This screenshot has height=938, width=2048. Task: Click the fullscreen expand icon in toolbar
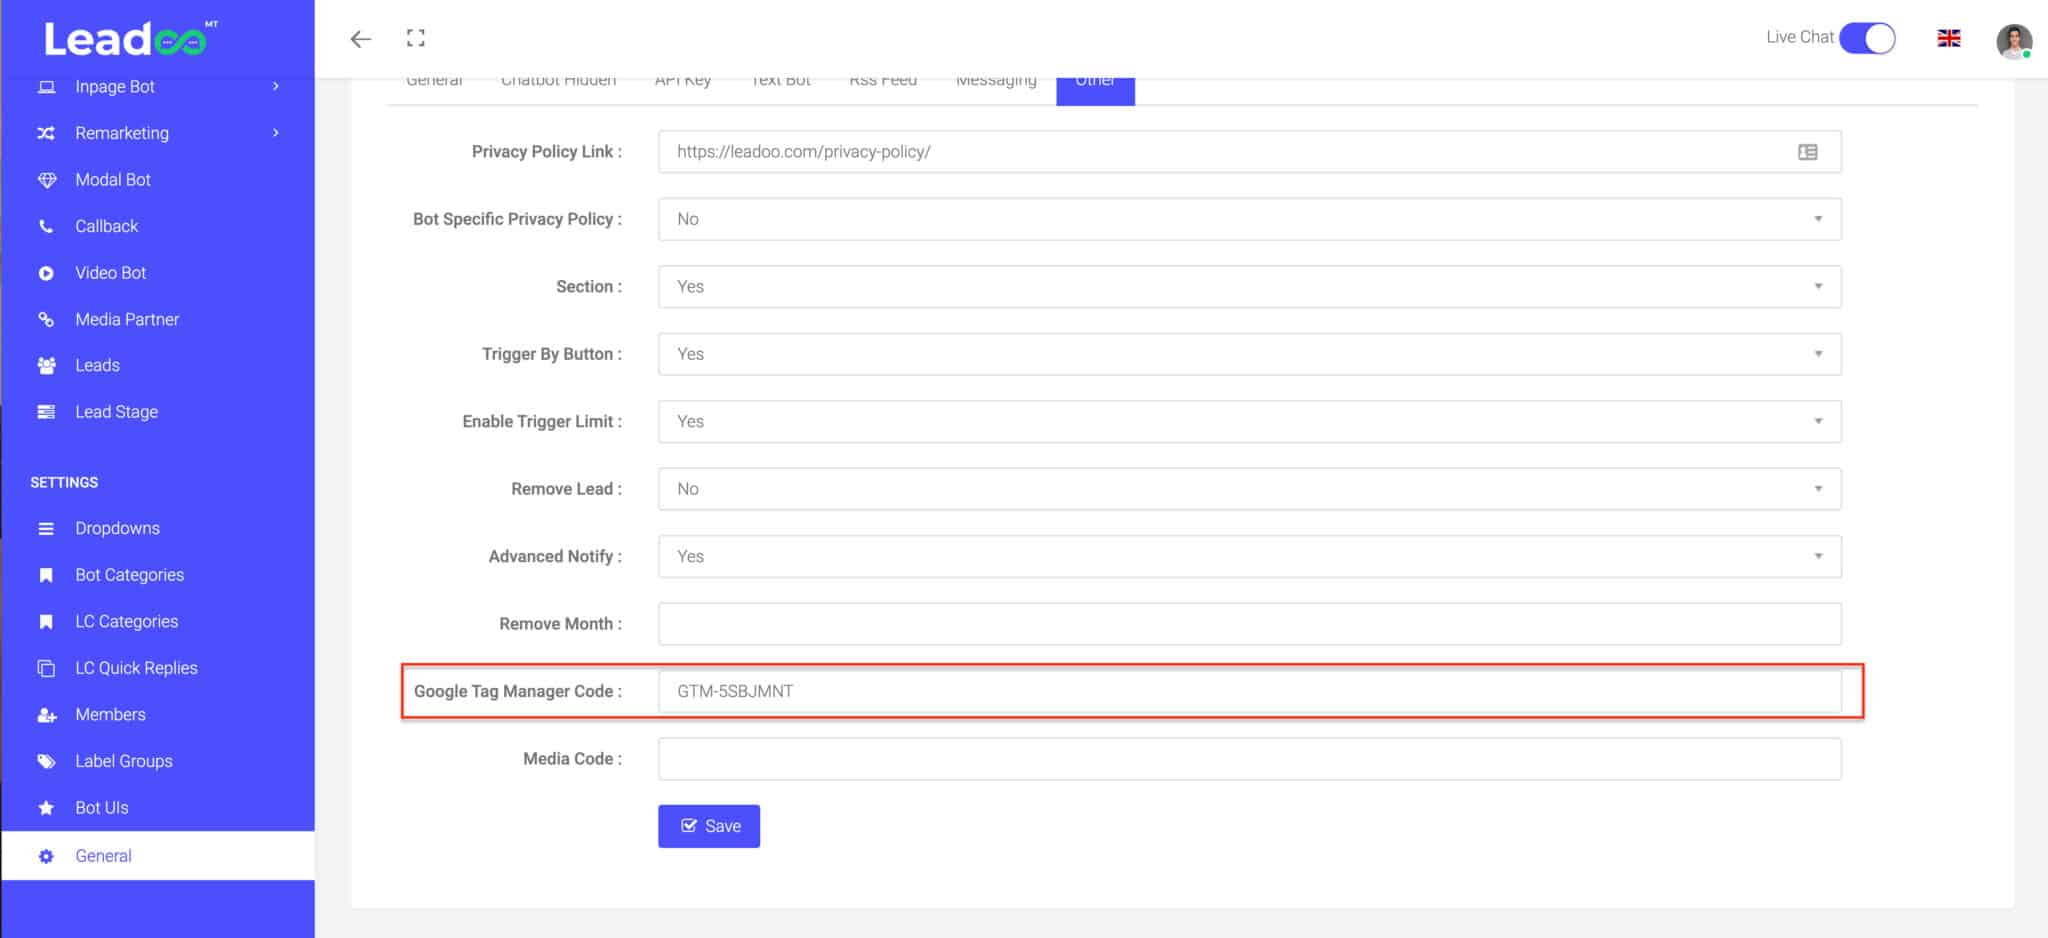click(x=416, y=38)
